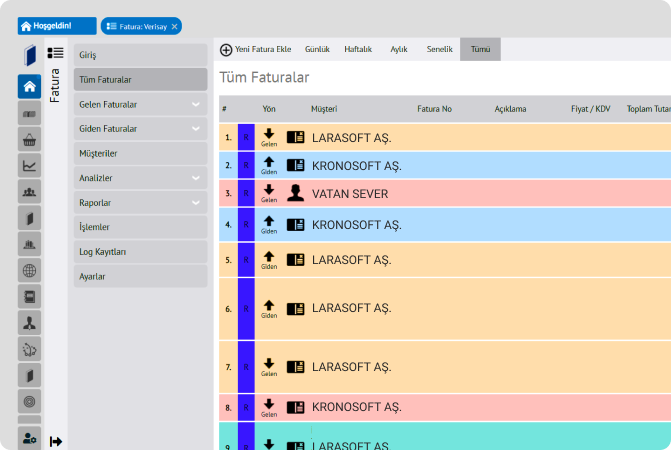
Task: Expand the Analizler menu section
Action: point(196,178)
